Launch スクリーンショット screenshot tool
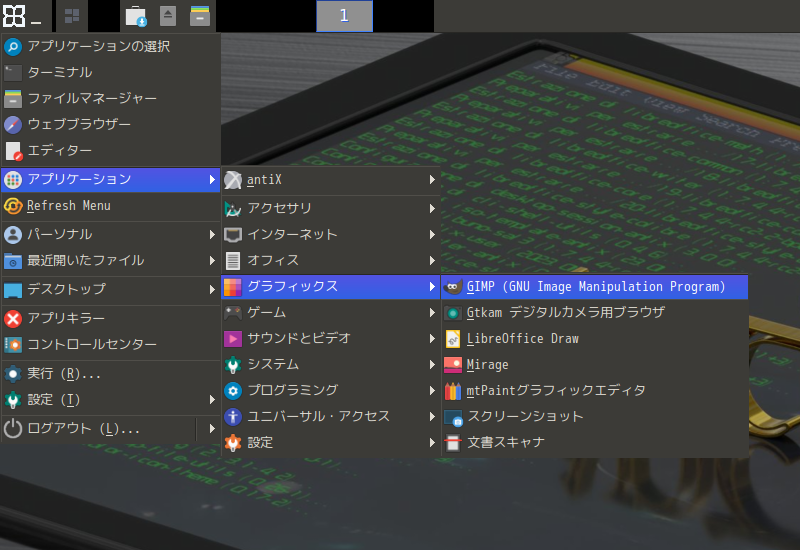 coord(595,417)
